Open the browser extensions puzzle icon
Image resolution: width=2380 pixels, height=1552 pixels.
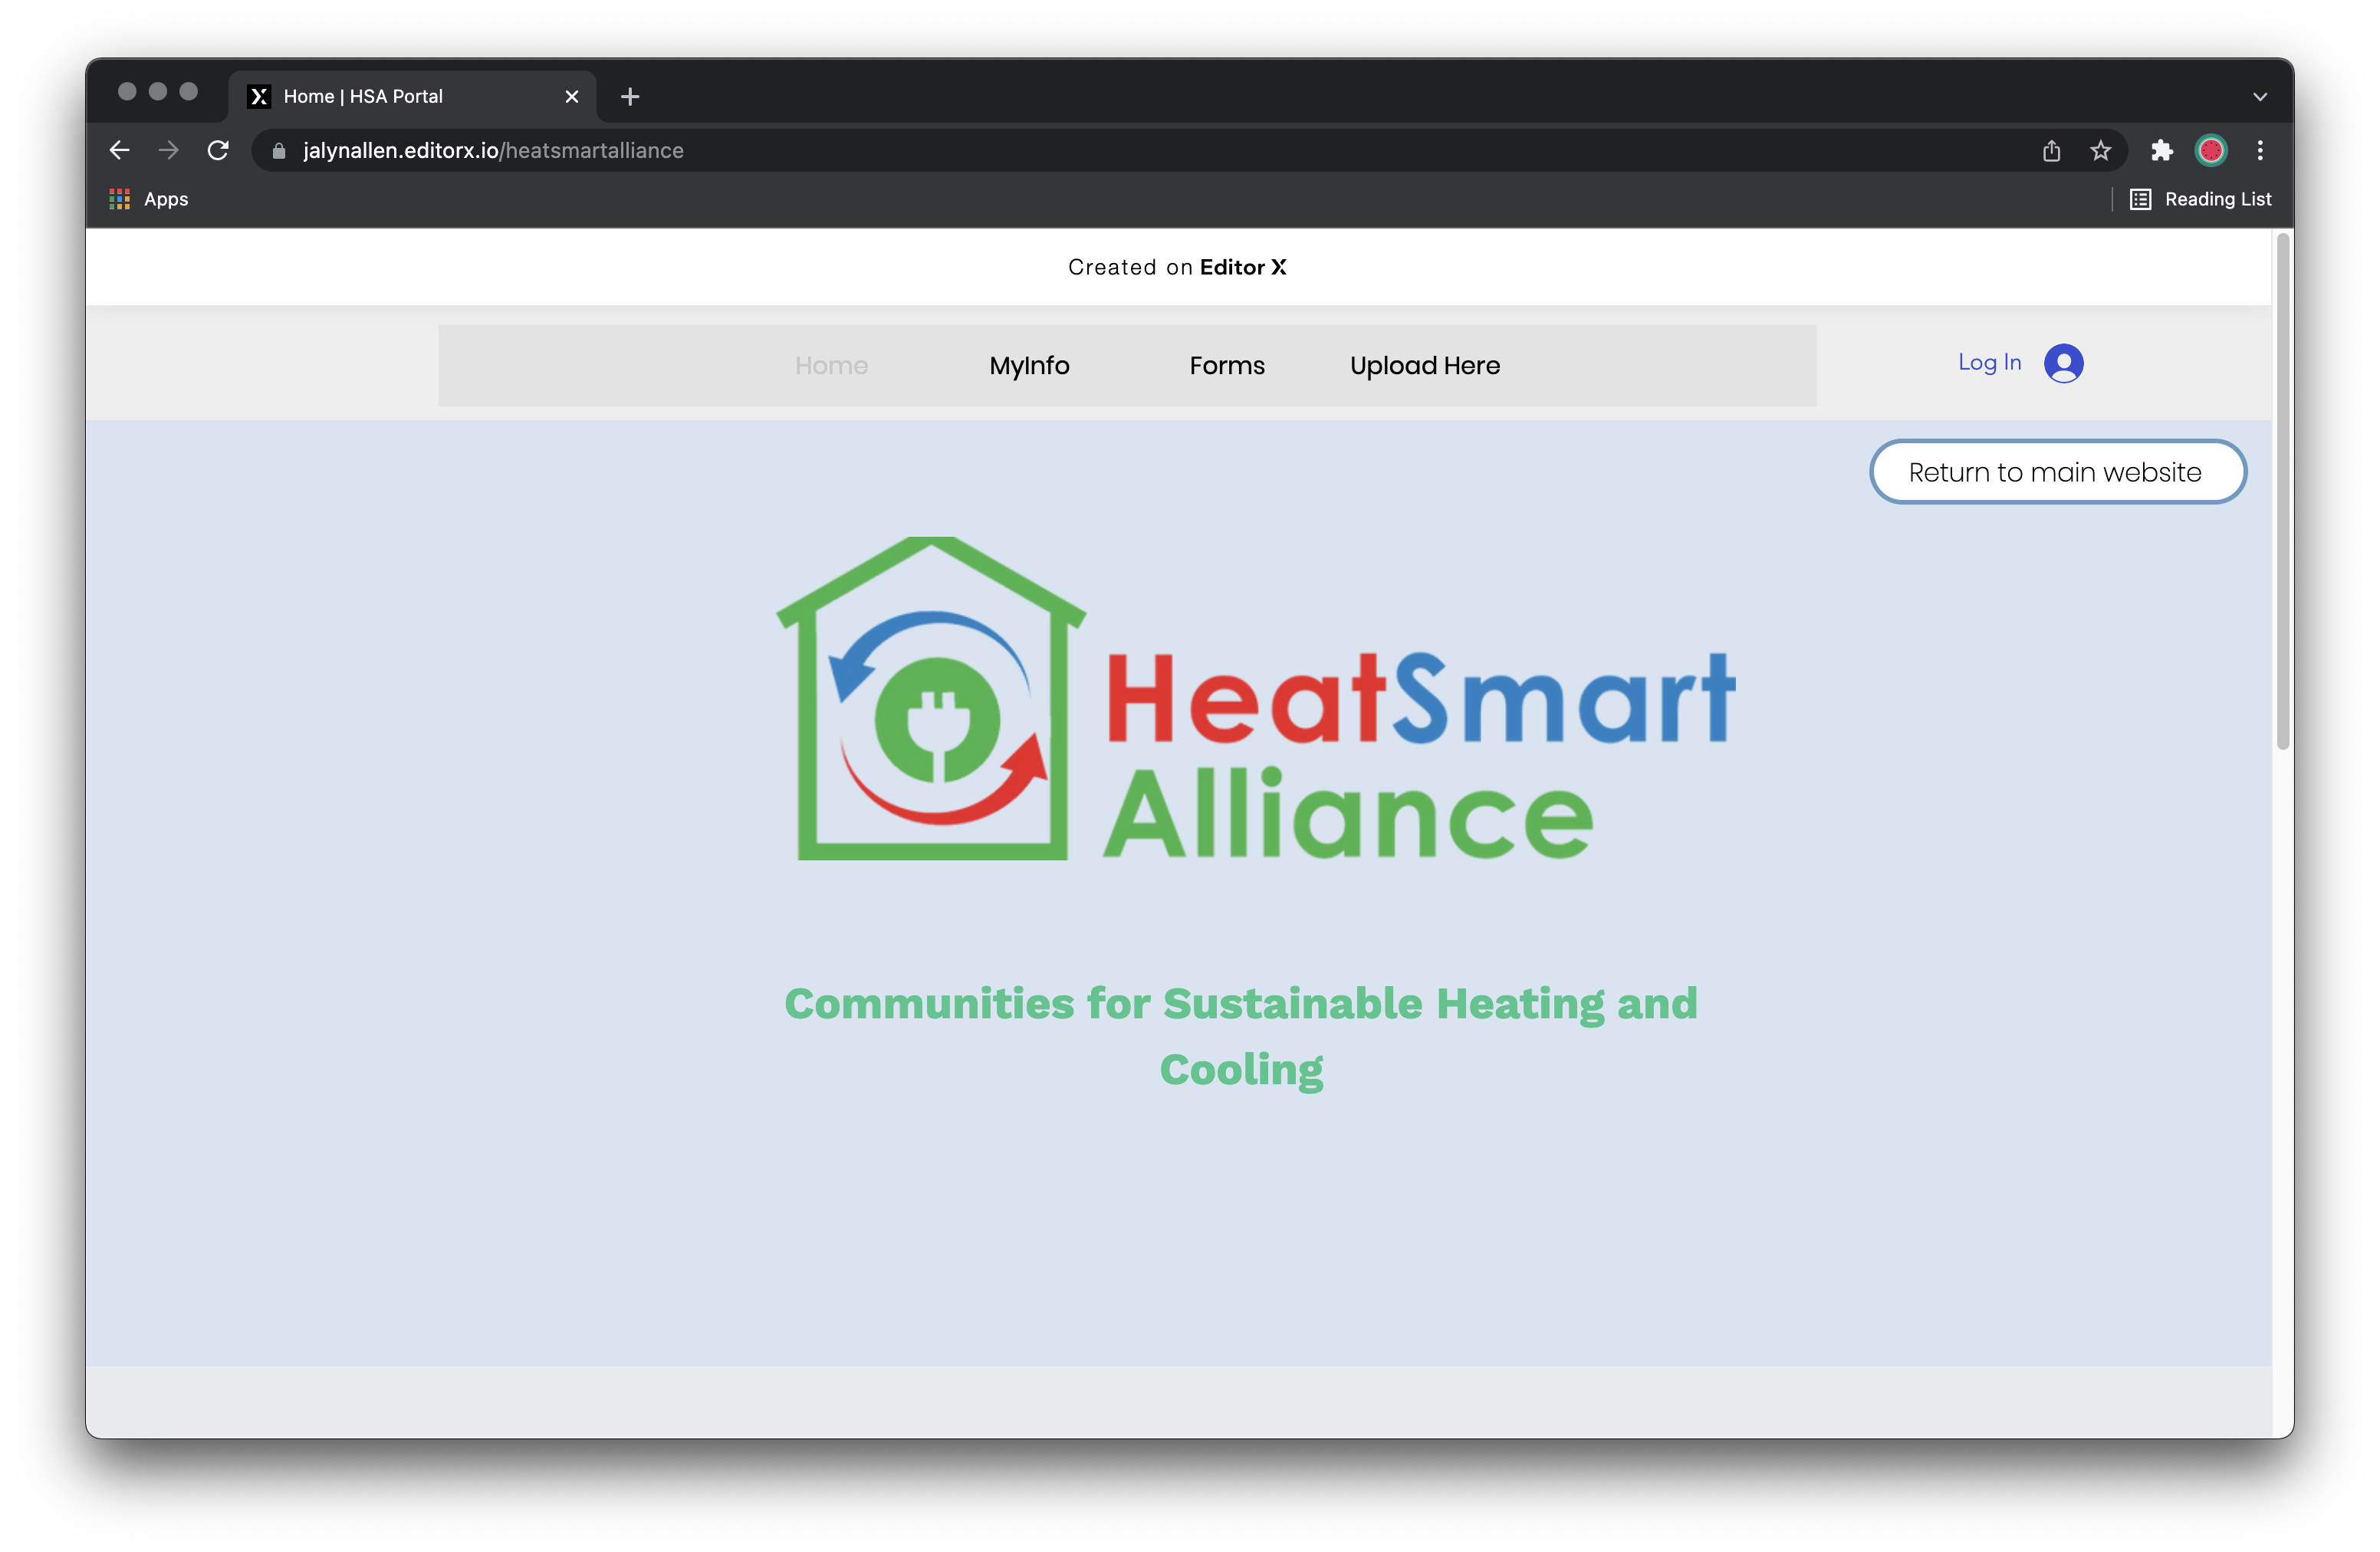click(2161, 150)
